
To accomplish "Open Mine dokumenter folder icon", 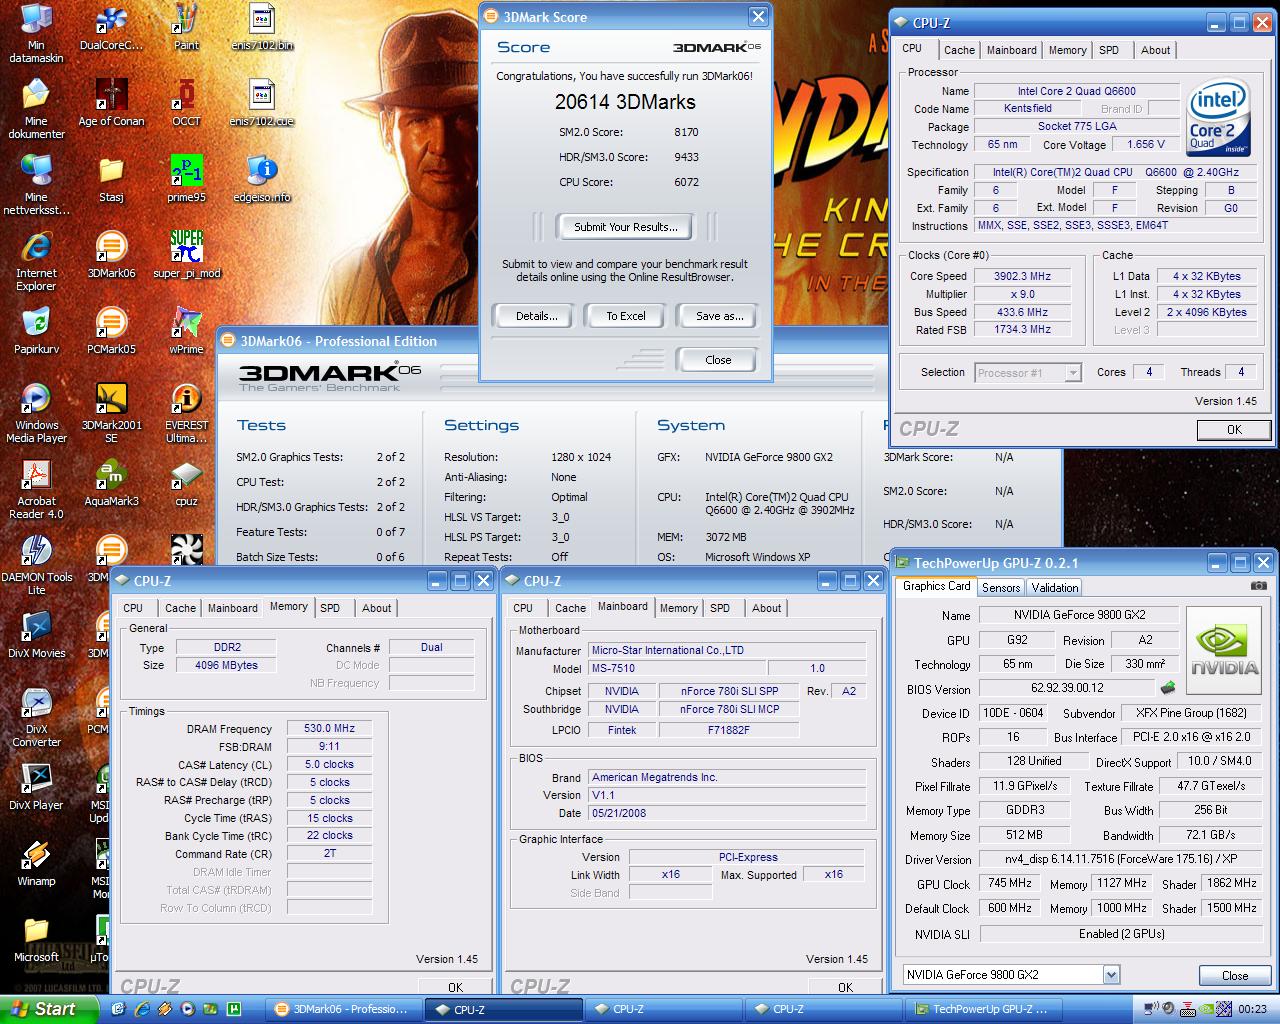I will (36, 109).
